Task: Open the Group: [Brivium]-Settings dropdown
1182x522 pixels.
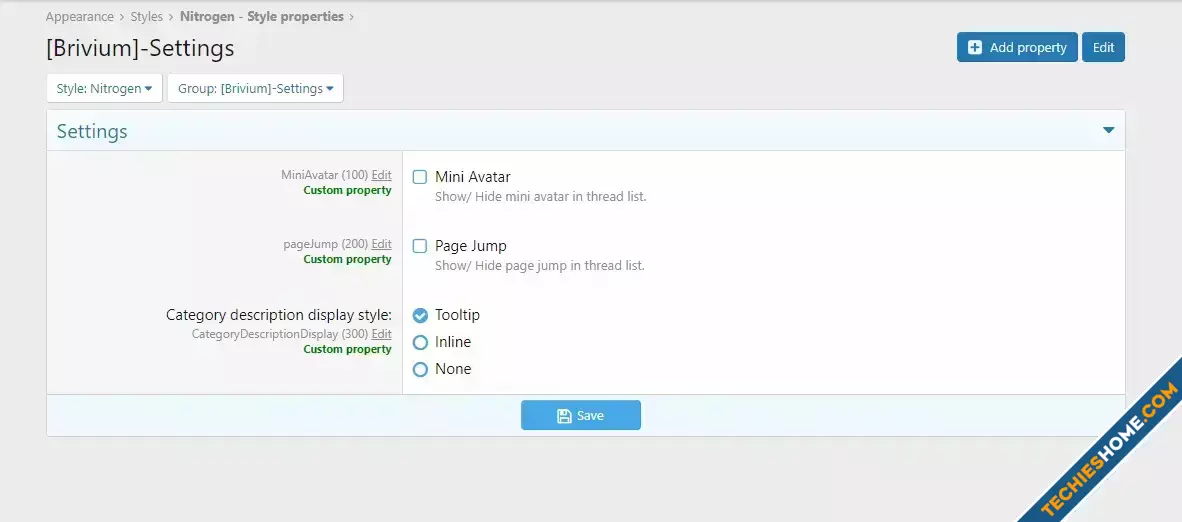Action: (x=255, y=88)
